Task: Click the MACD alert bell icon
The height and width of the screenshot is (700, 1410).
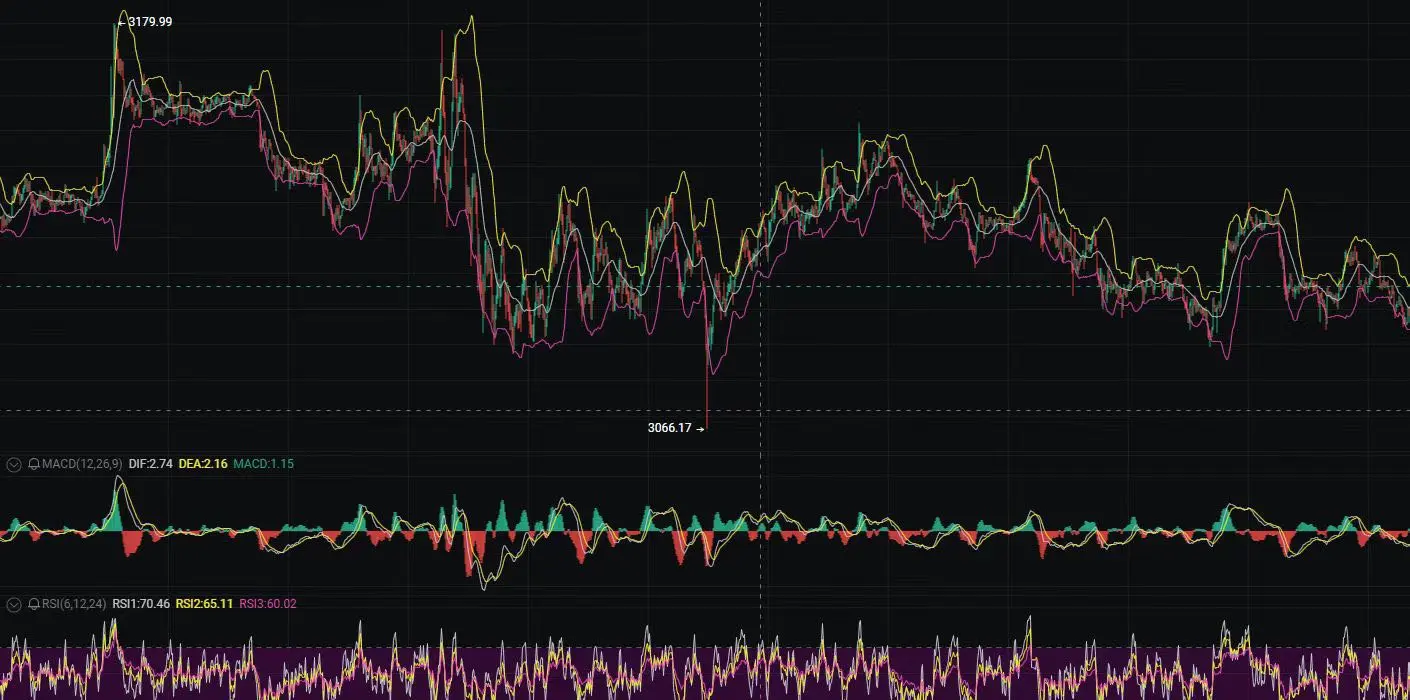Action: (34, 464)
